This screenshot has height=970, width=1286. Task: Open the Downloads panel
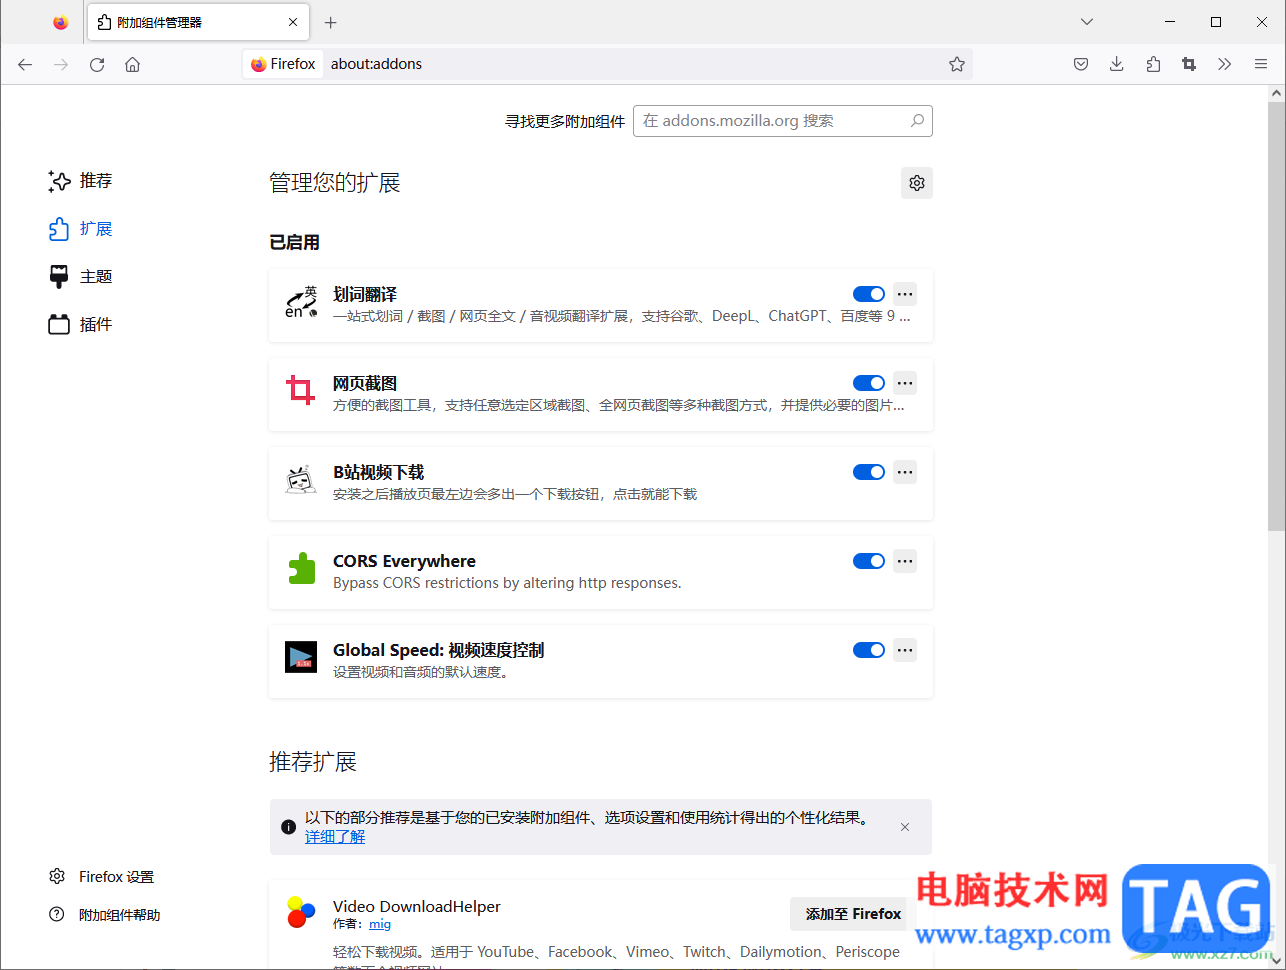1117,64
